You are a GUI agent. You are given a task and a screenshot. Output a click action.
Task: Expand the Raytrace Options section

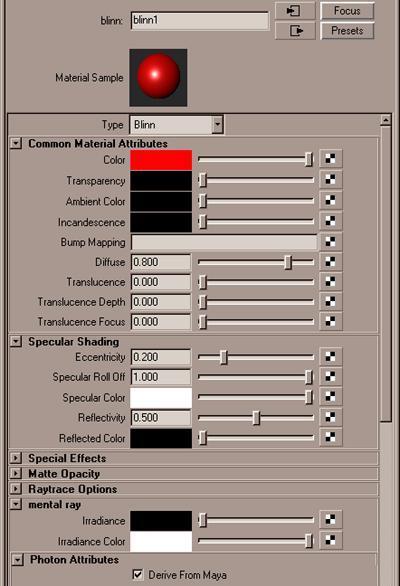(16, 489)
